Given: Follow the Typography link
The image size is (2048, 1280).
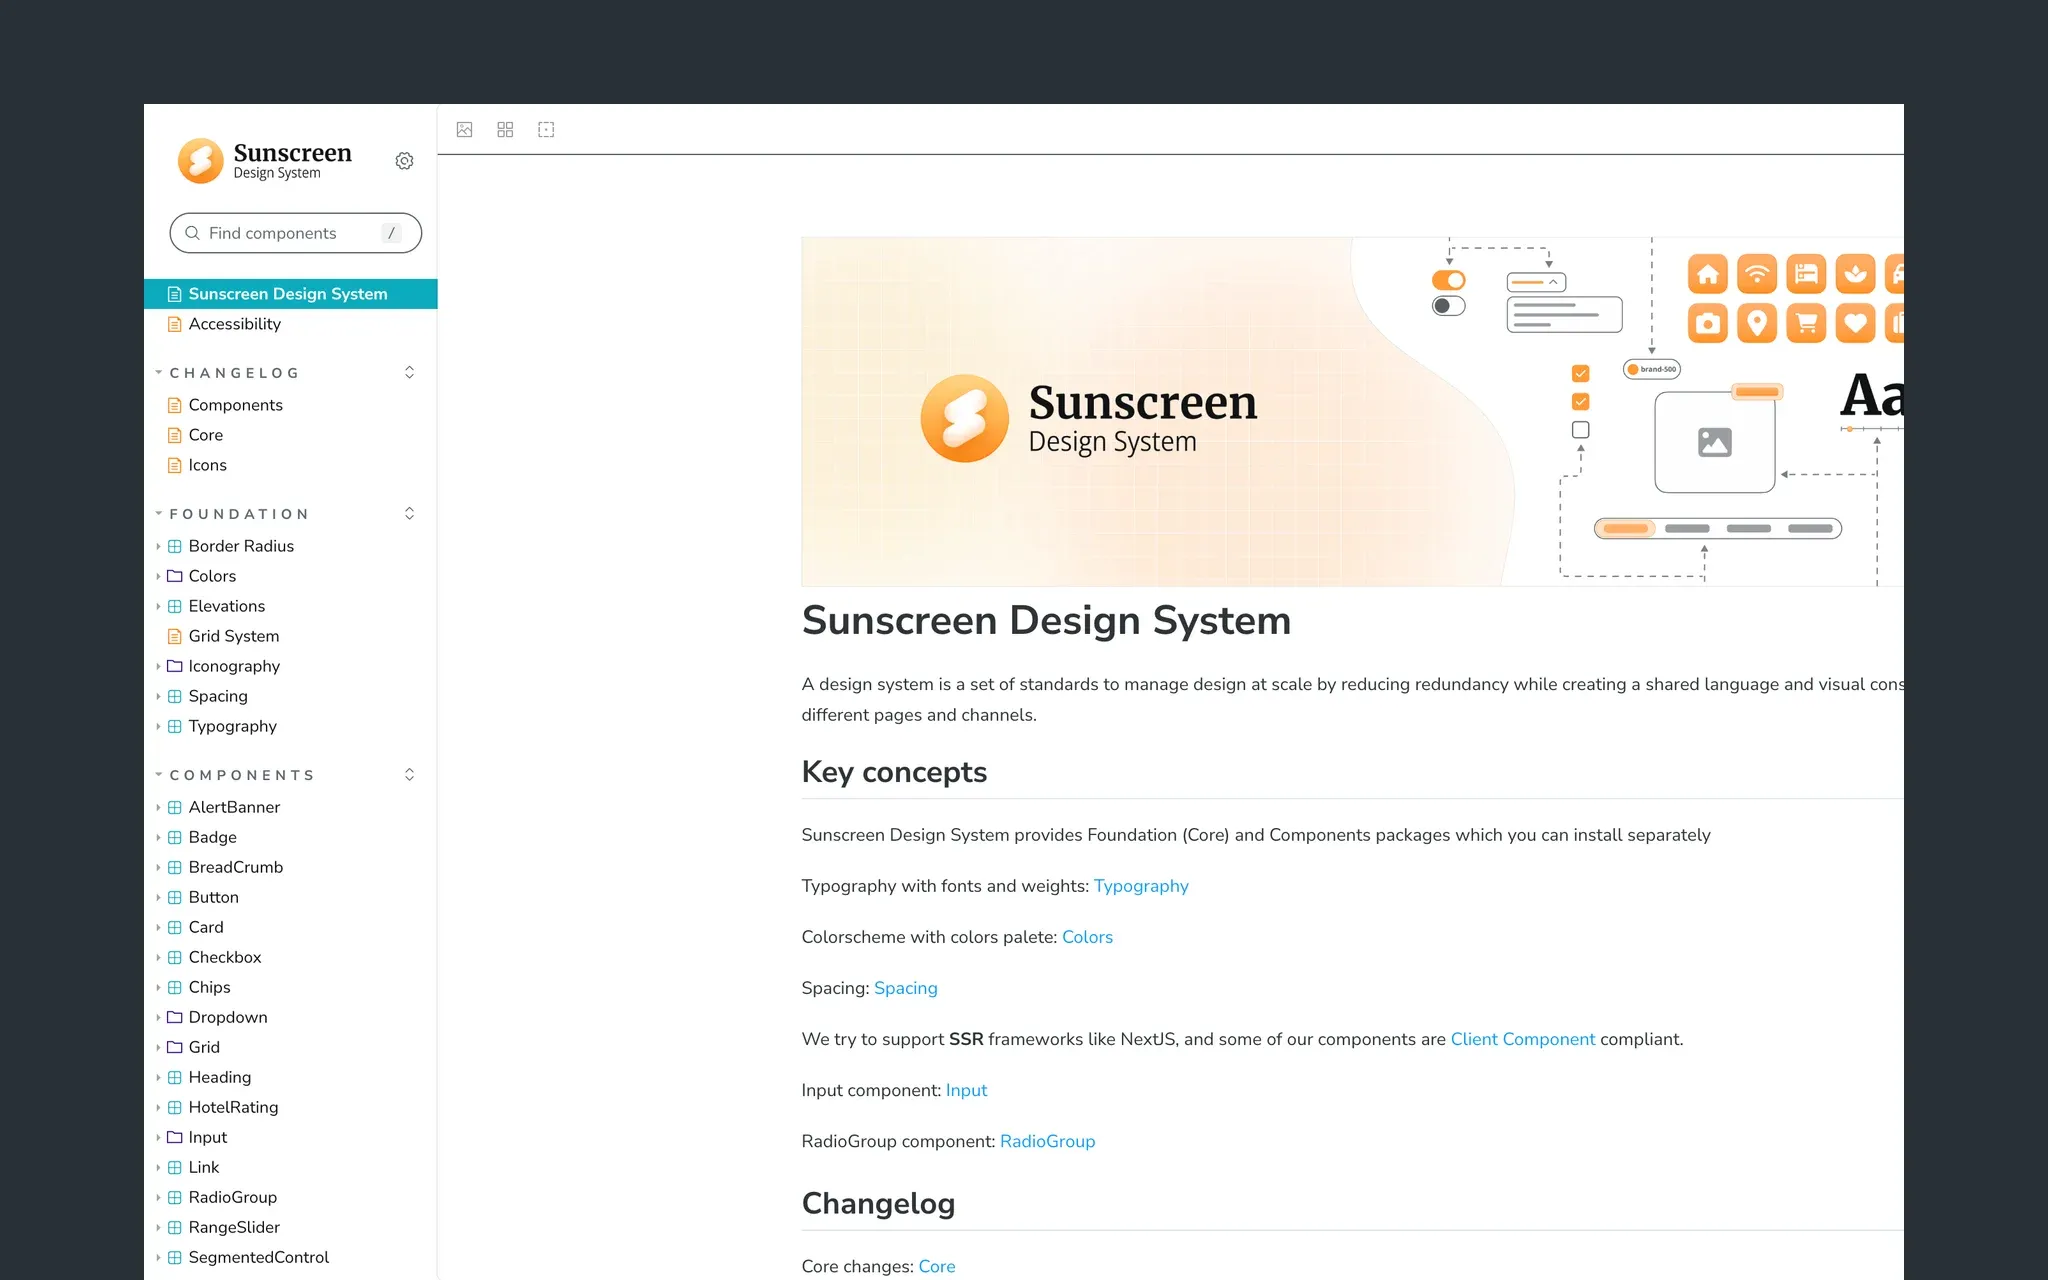Looking at the screenshot, I should 1141,886.
